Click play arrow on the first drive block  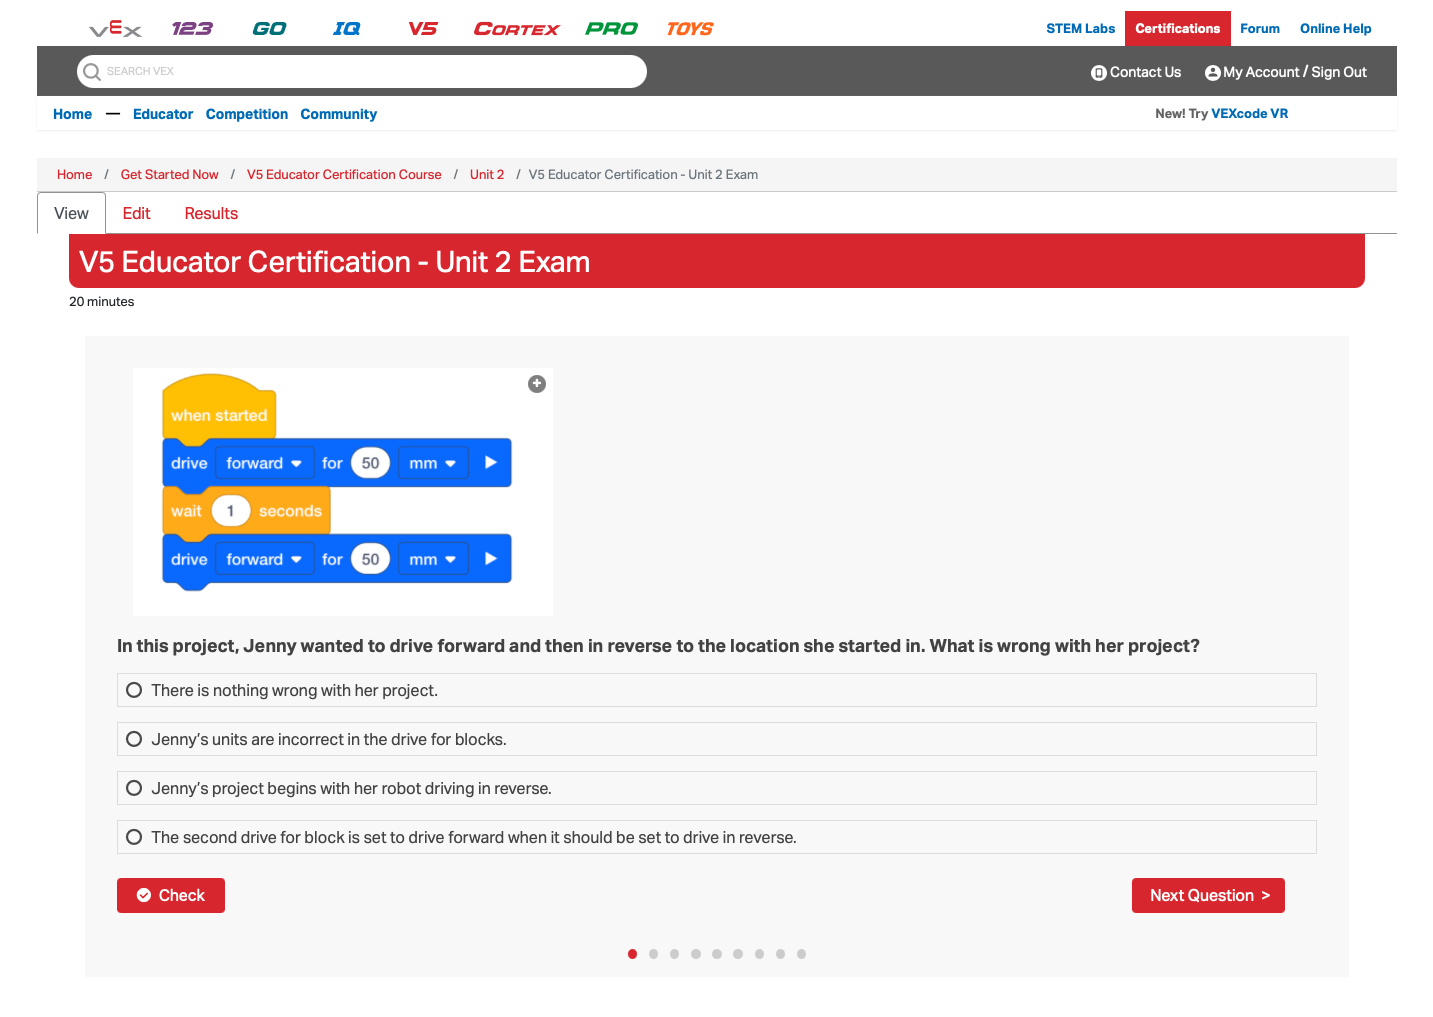[491, 463]
